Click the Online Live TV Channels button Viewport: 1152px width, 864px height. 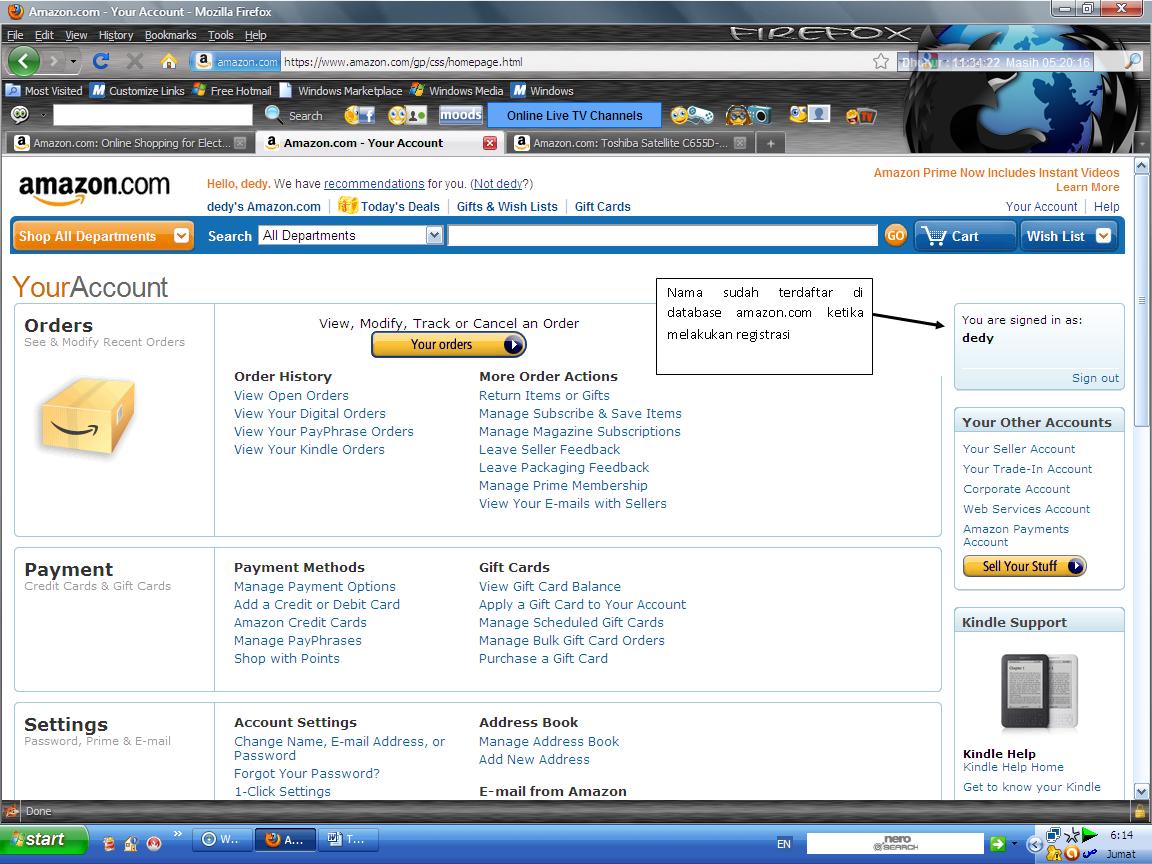[x=575, y=115]
